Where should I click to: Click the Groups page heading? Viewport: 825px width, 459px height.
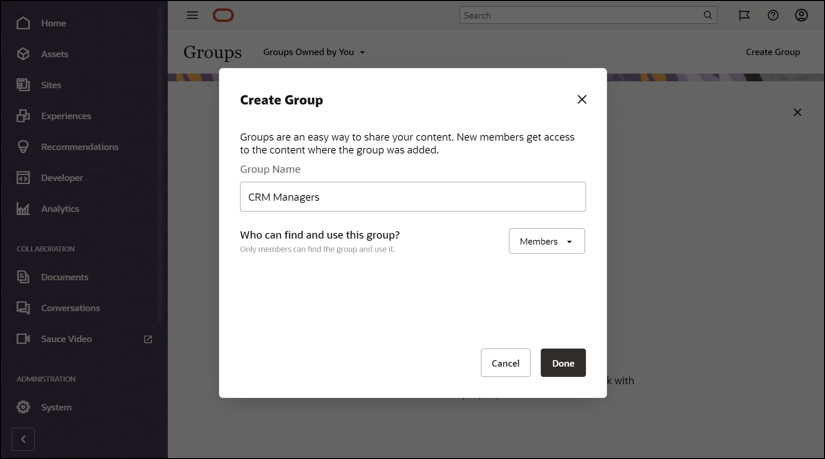[x=213, y=52]
